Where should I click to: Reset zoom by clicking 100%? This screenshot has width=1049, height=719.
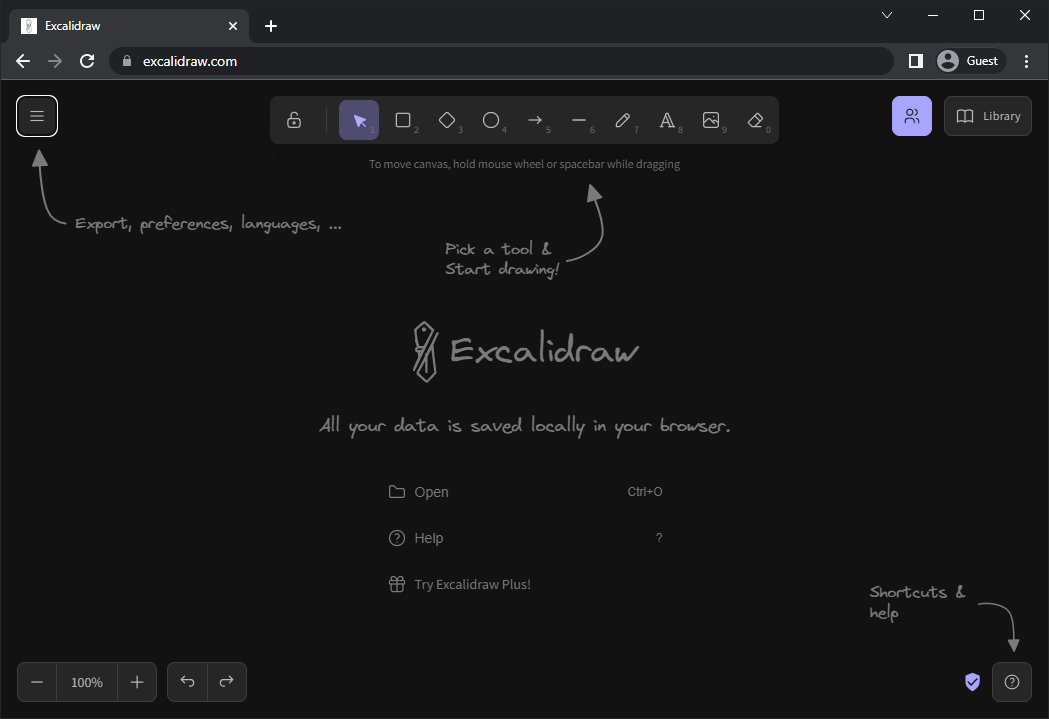point(86,681)
